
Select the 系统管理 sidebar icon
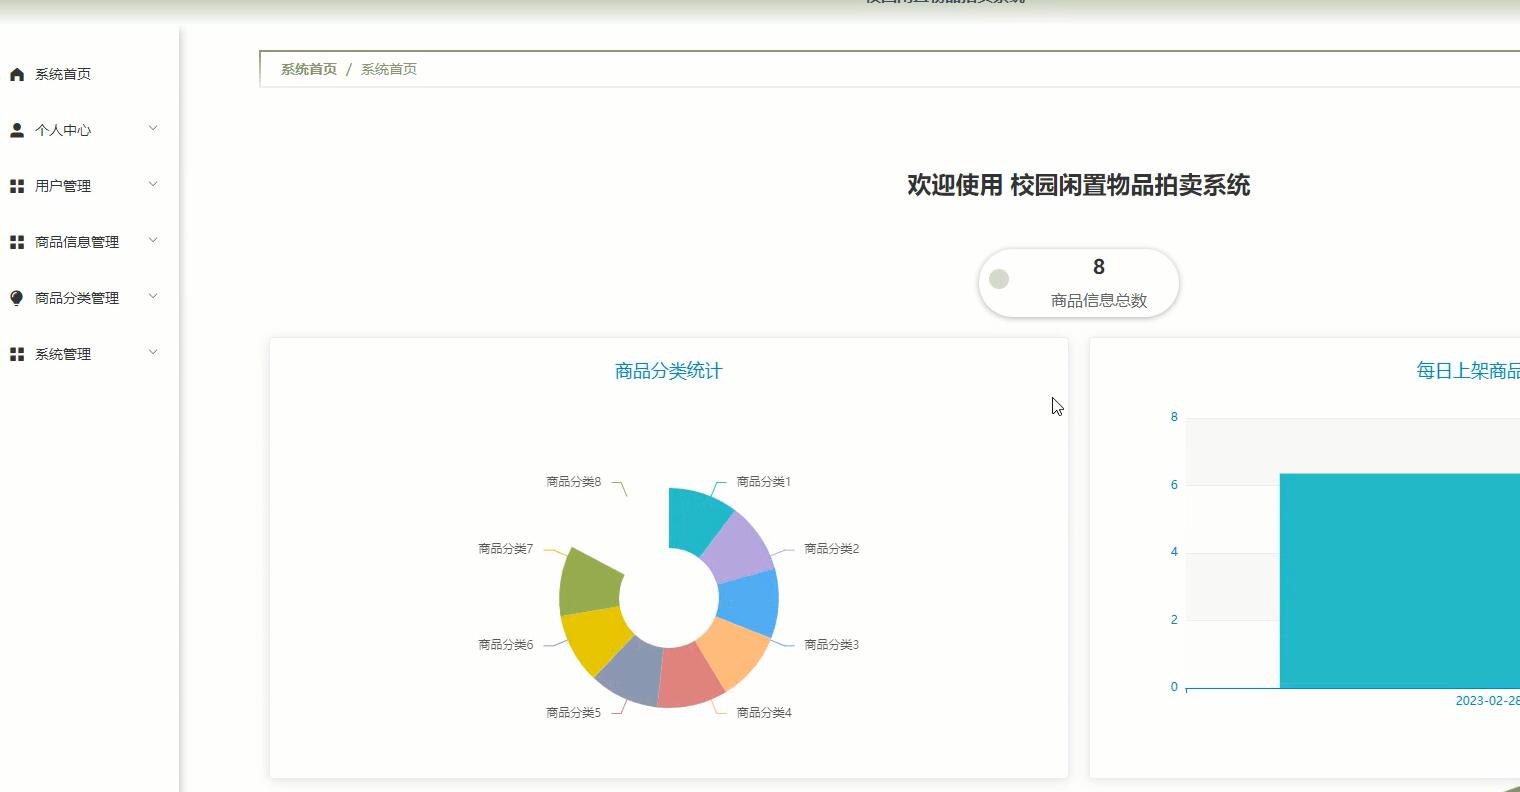coord(16,352)
